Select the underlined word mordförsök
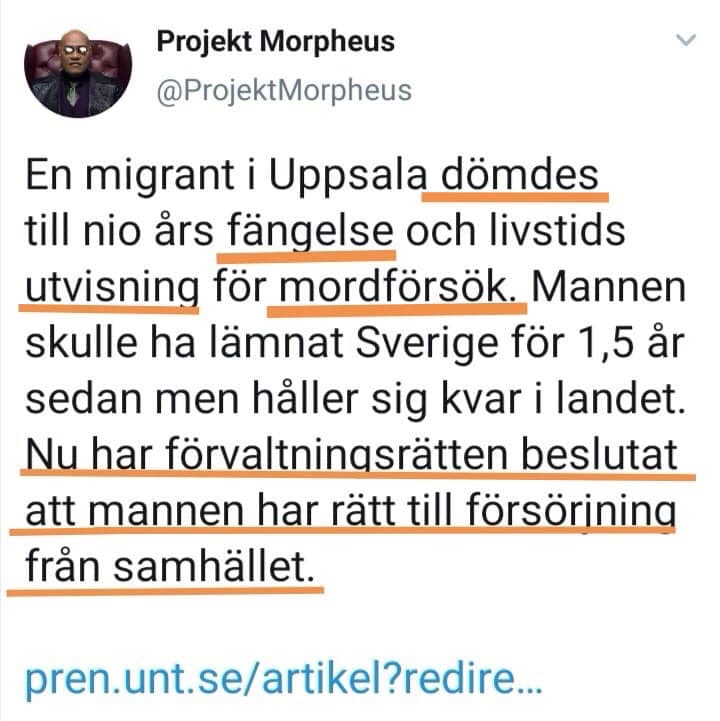Image resolution: width=720 pixels, height=721 pixels. (x=398, y=287)
